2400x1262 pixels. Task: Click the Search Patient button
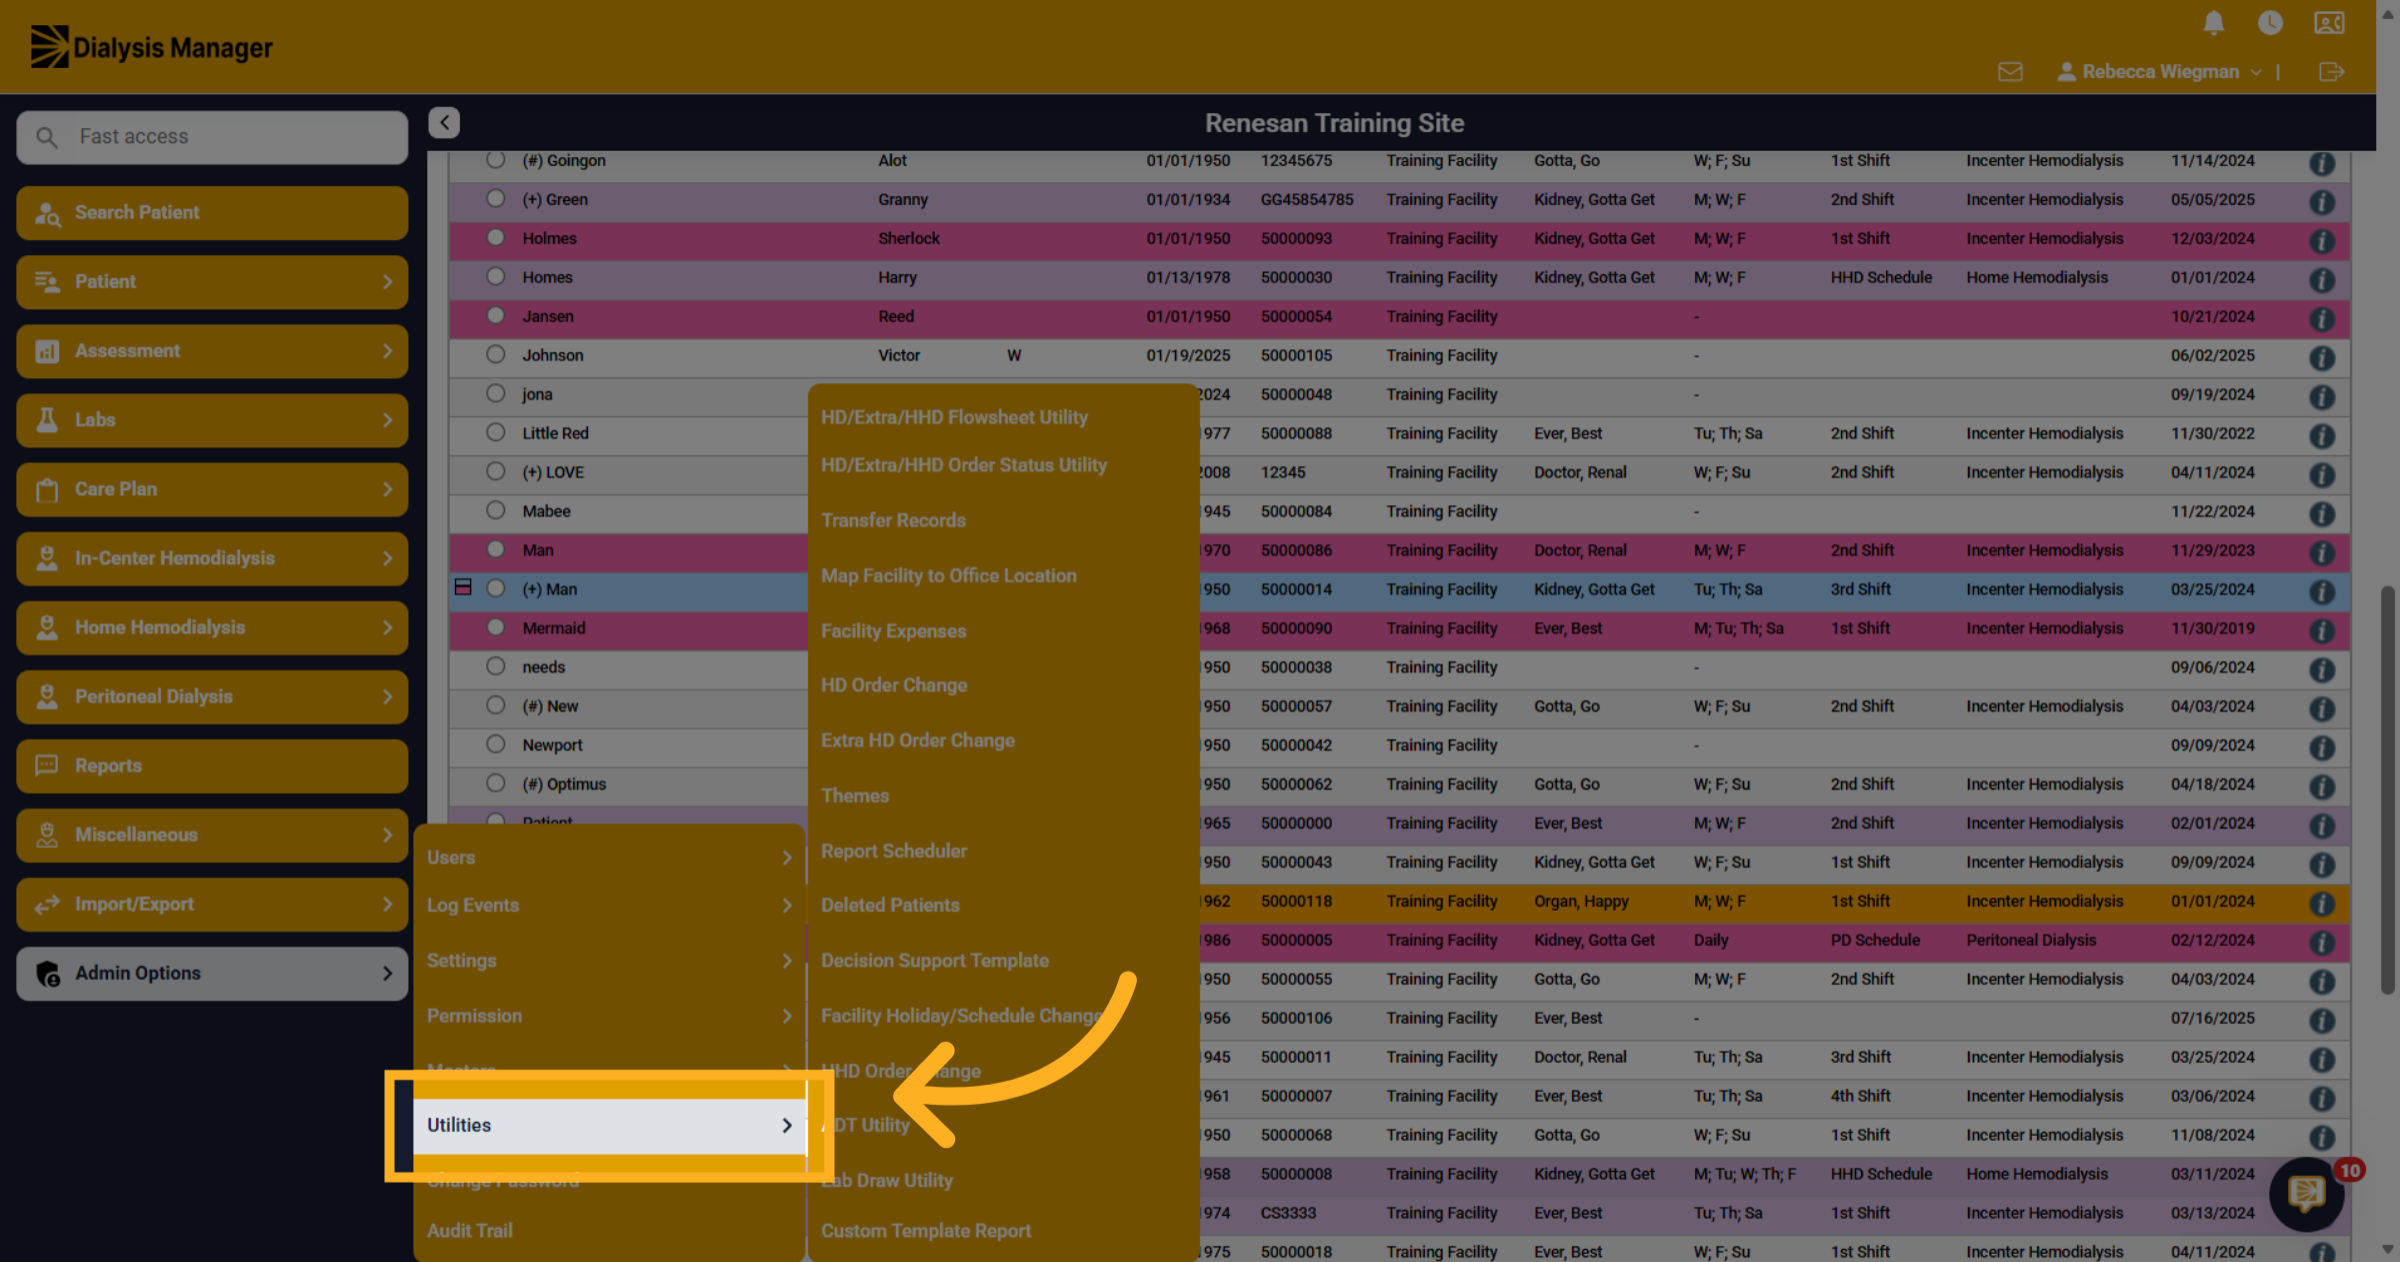212,213
